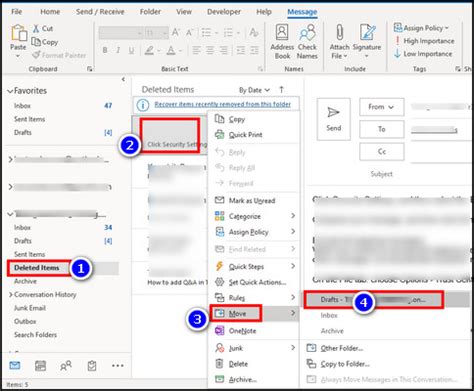The image size is (474, 391).
Task: Click the Signature icon
Action: [367, 33]
